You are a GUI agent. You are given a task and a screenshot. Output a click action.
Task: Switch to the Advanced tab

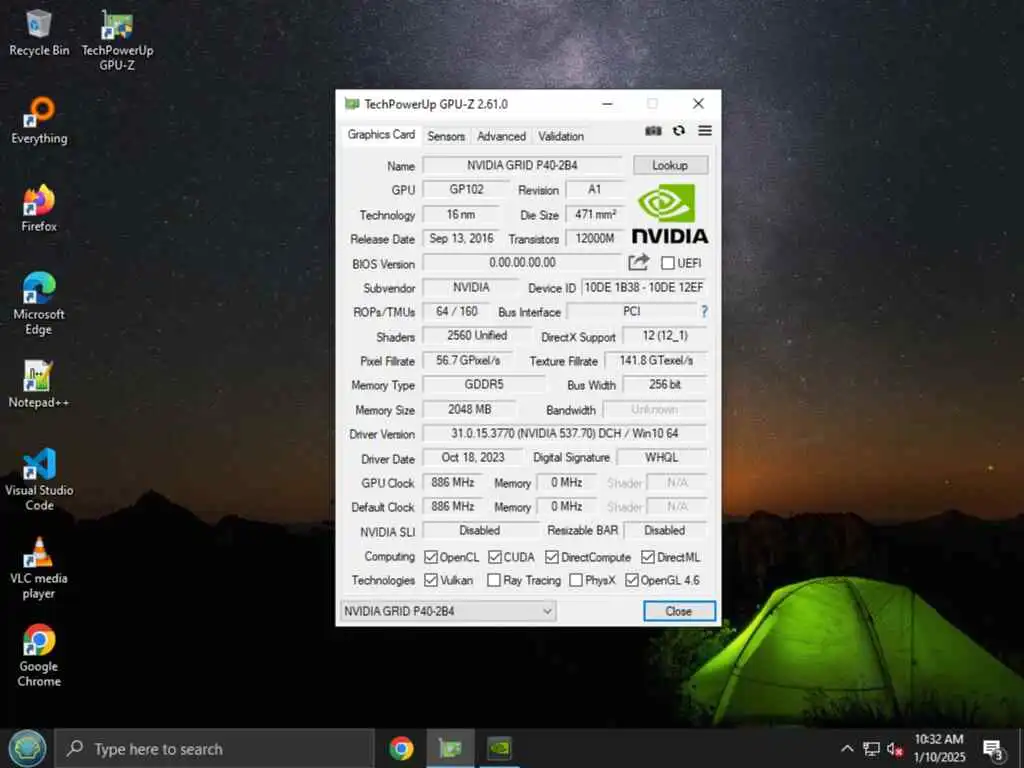[x=501, y=136]
